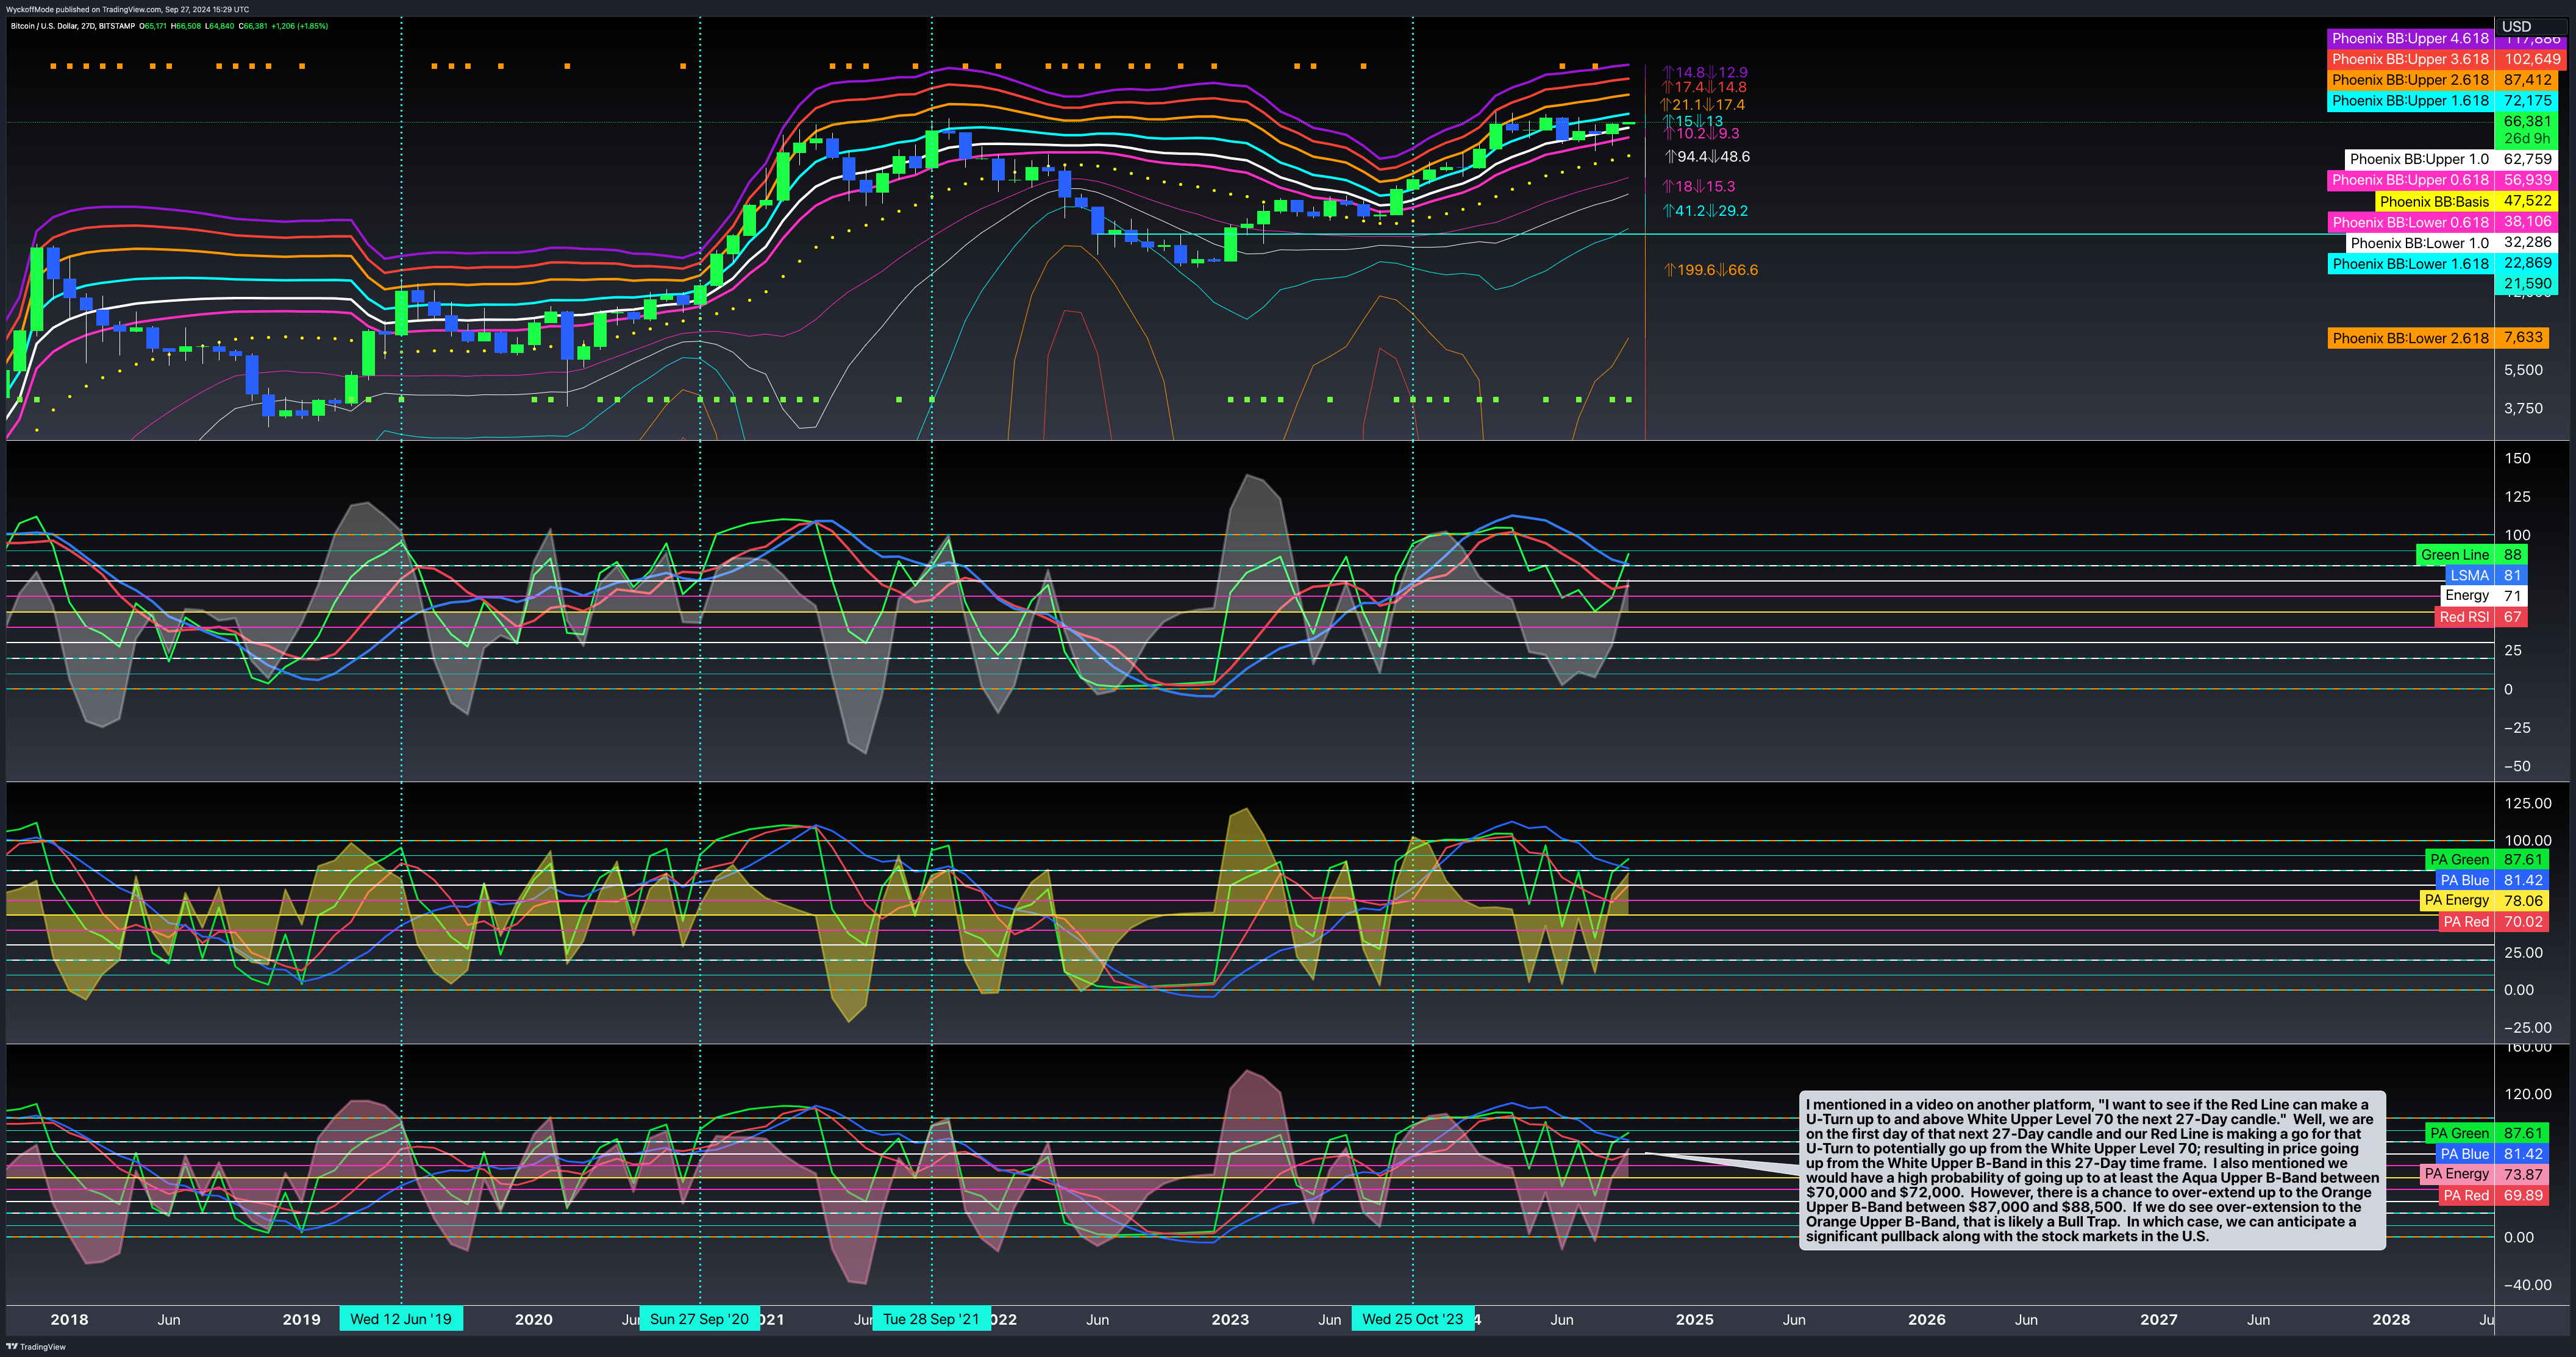
Task: Click the 'Phoenix BB:Upper 4.618' purple label
Action: click(2410, 38)
